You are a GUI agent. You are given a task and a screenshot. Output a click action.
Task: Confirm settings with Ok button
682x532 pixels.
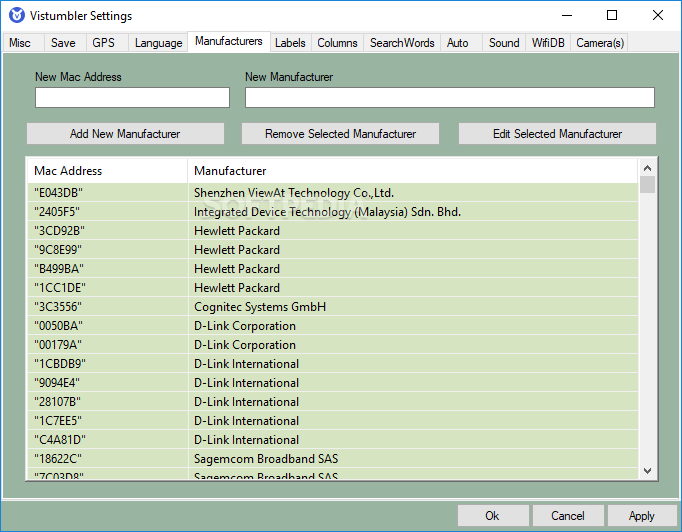[492, 515]
